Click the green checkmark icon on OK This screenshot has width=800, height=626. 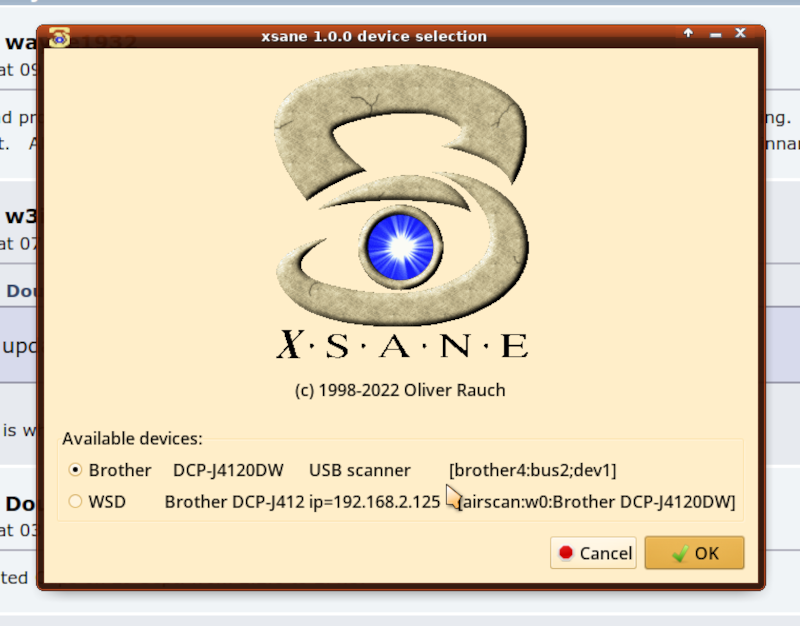pyautogui.click(x=680, y=553)
